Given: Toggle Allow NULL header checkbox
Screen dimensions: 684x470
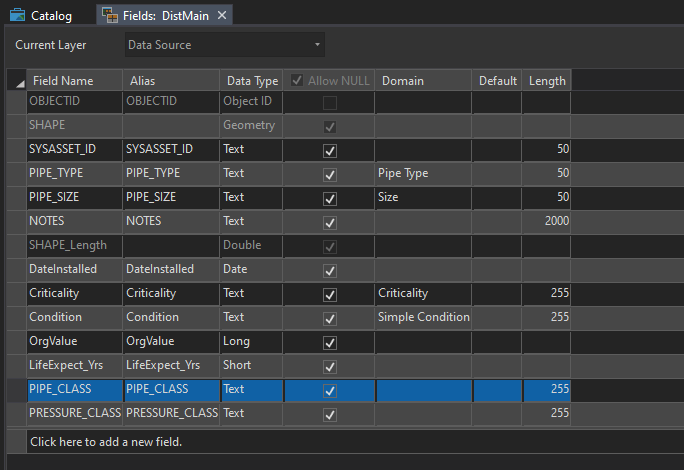Looking at the screenshot, I should click(297, 81).
